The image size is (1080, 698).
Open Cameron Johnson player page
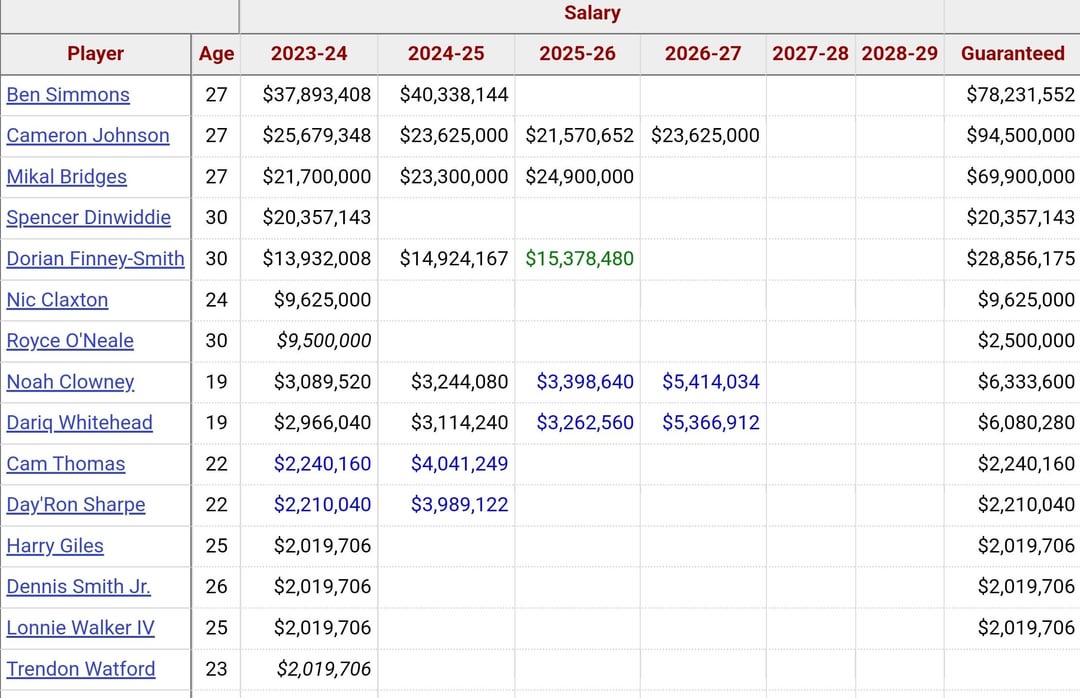click(88, 136)
